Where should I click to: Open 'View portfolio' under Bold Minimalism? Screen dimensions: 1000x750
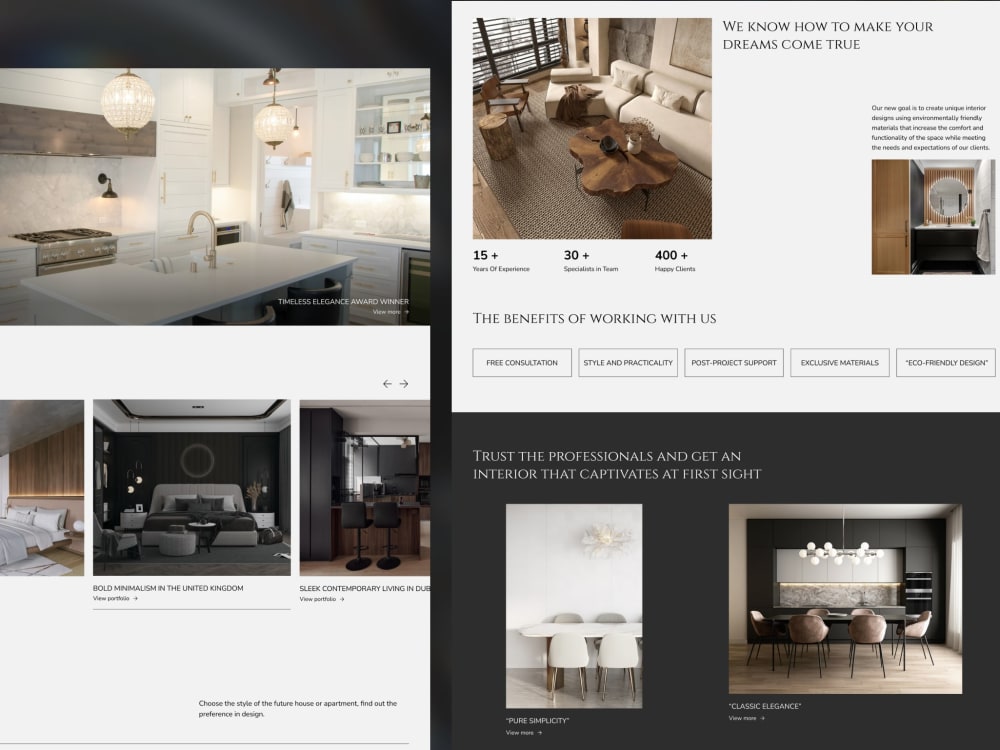click(x=115, y=598)
